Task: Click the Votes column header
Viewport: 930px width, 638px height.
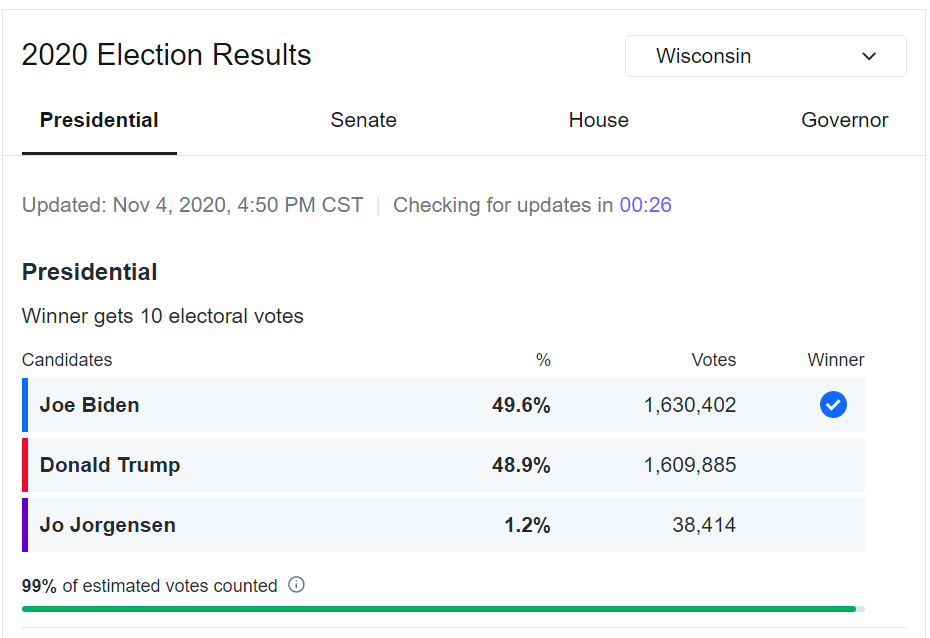Action: coord(714,360)
